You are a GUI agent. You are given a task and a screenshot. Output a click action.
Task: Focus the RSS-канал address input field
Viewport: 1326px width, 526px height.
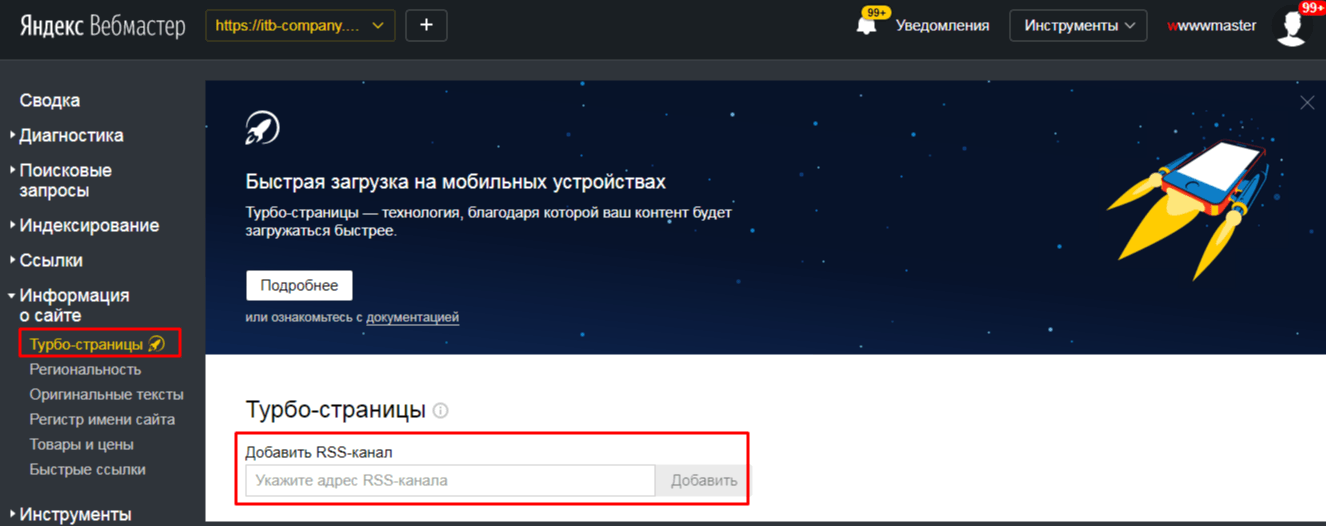pos(450,480)
